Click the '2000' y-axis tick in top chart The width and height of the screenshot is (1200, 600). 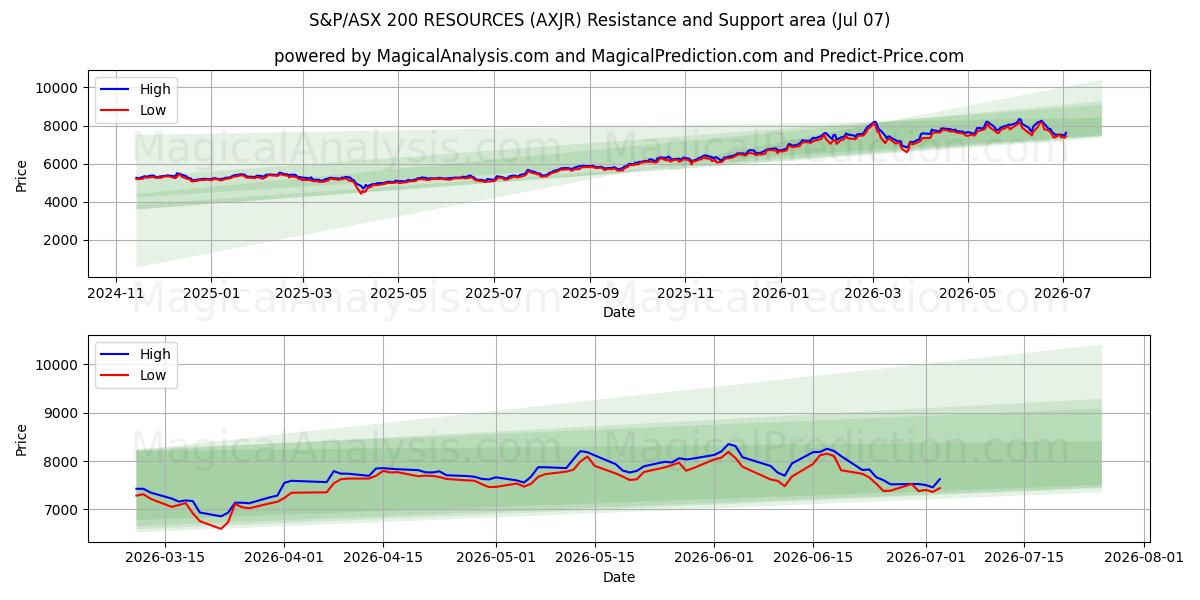click(x=62, y=240)
